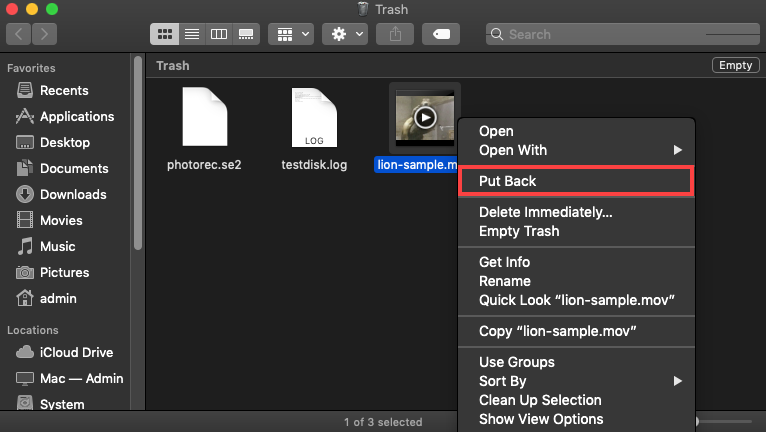This screenshot has width=766, height=432.
Task: Open Applications in the sidebar
Action: point(77,116)
